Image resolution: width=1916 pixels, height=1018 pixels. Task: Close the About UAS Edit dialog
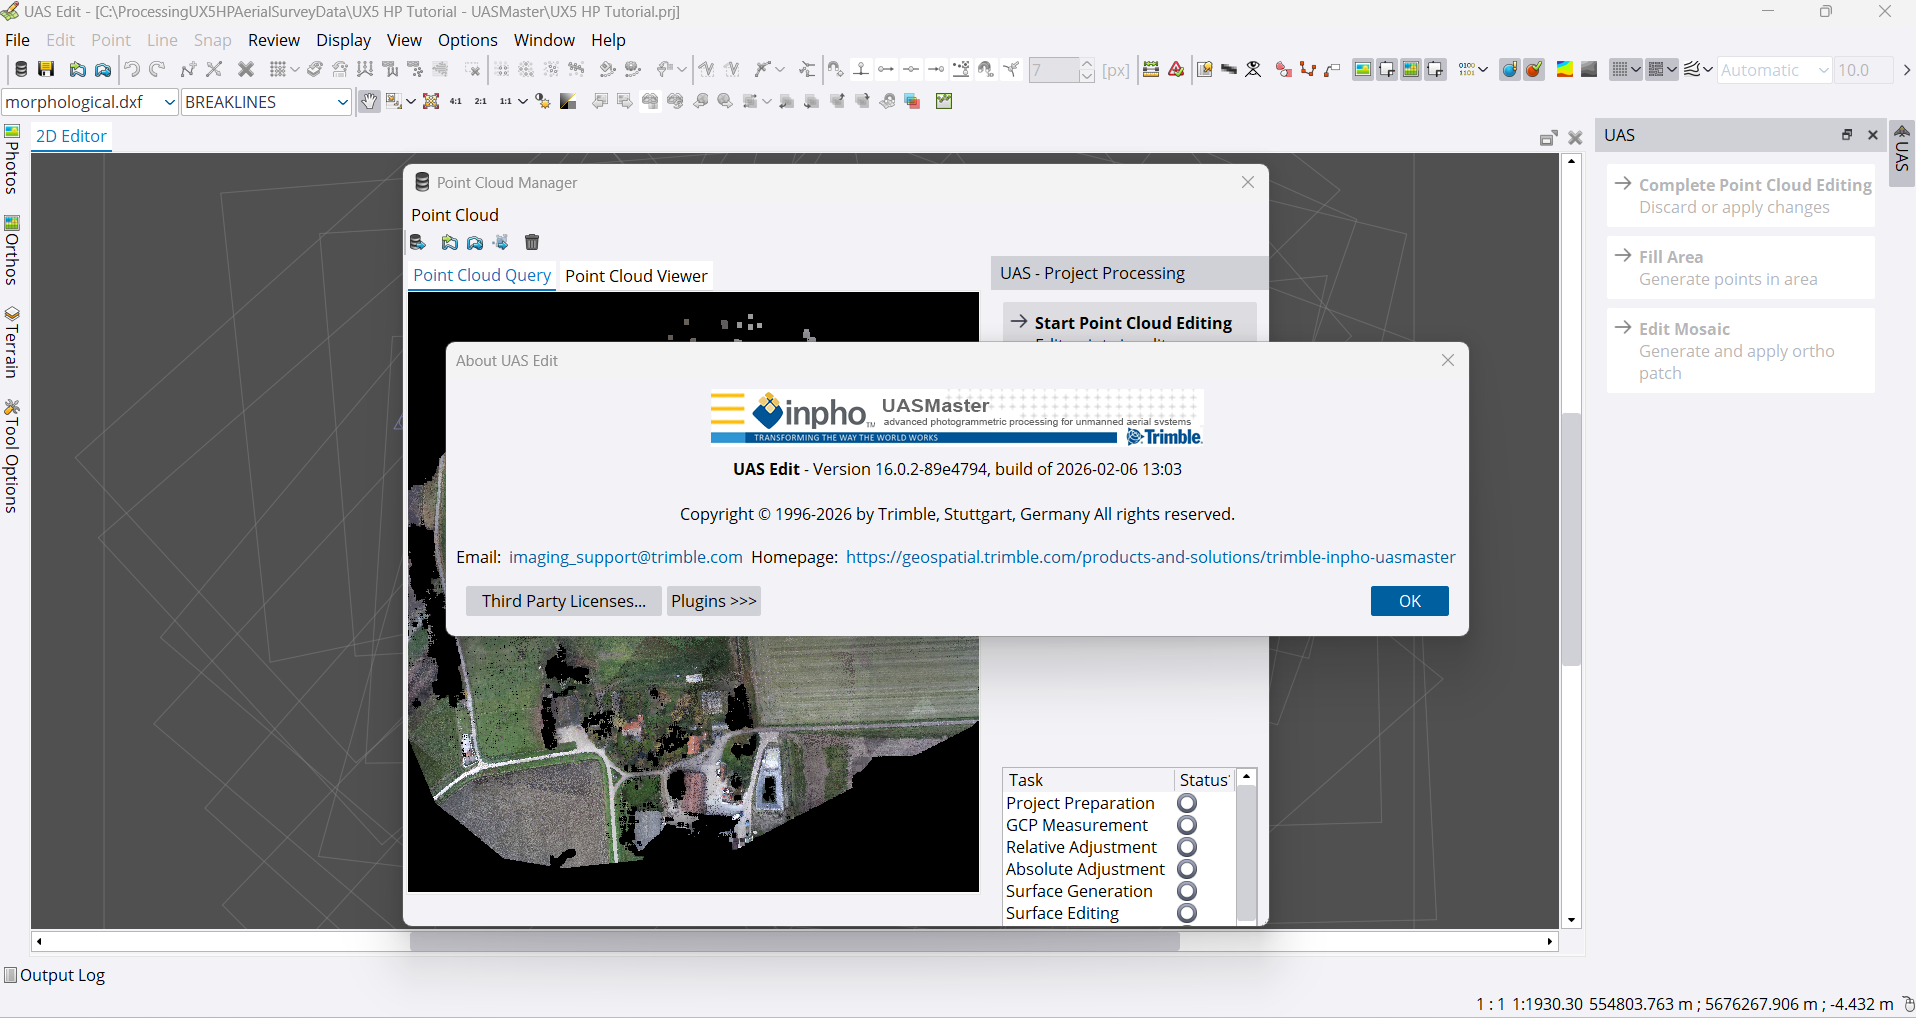point(1448,360)
